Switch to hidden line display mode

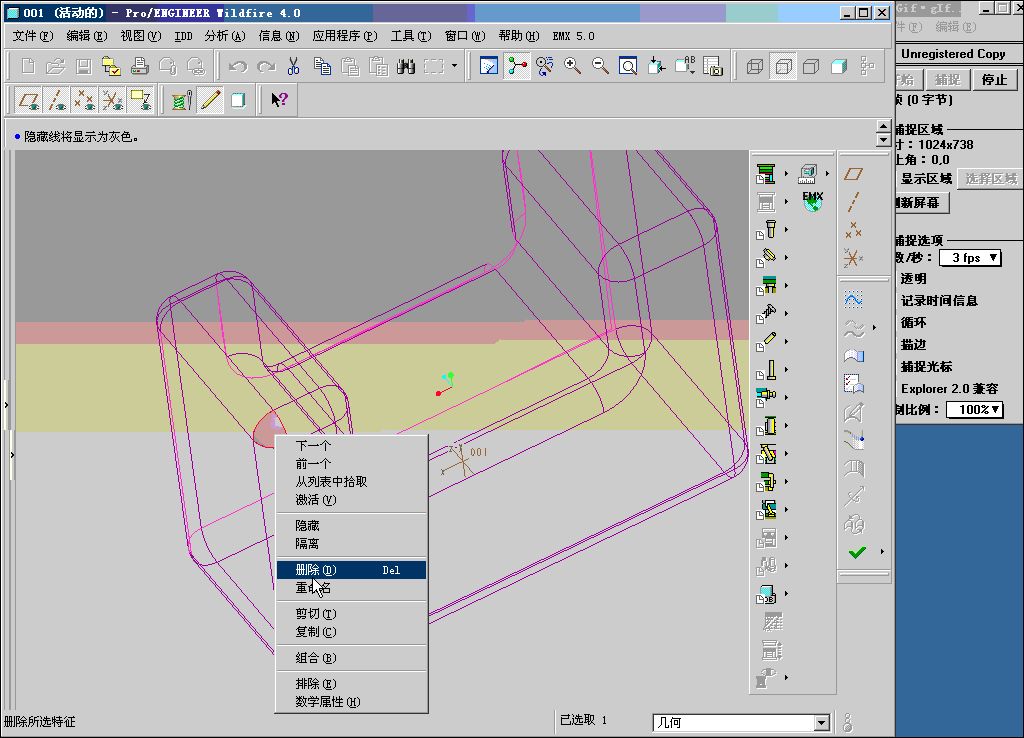[783, 66]
